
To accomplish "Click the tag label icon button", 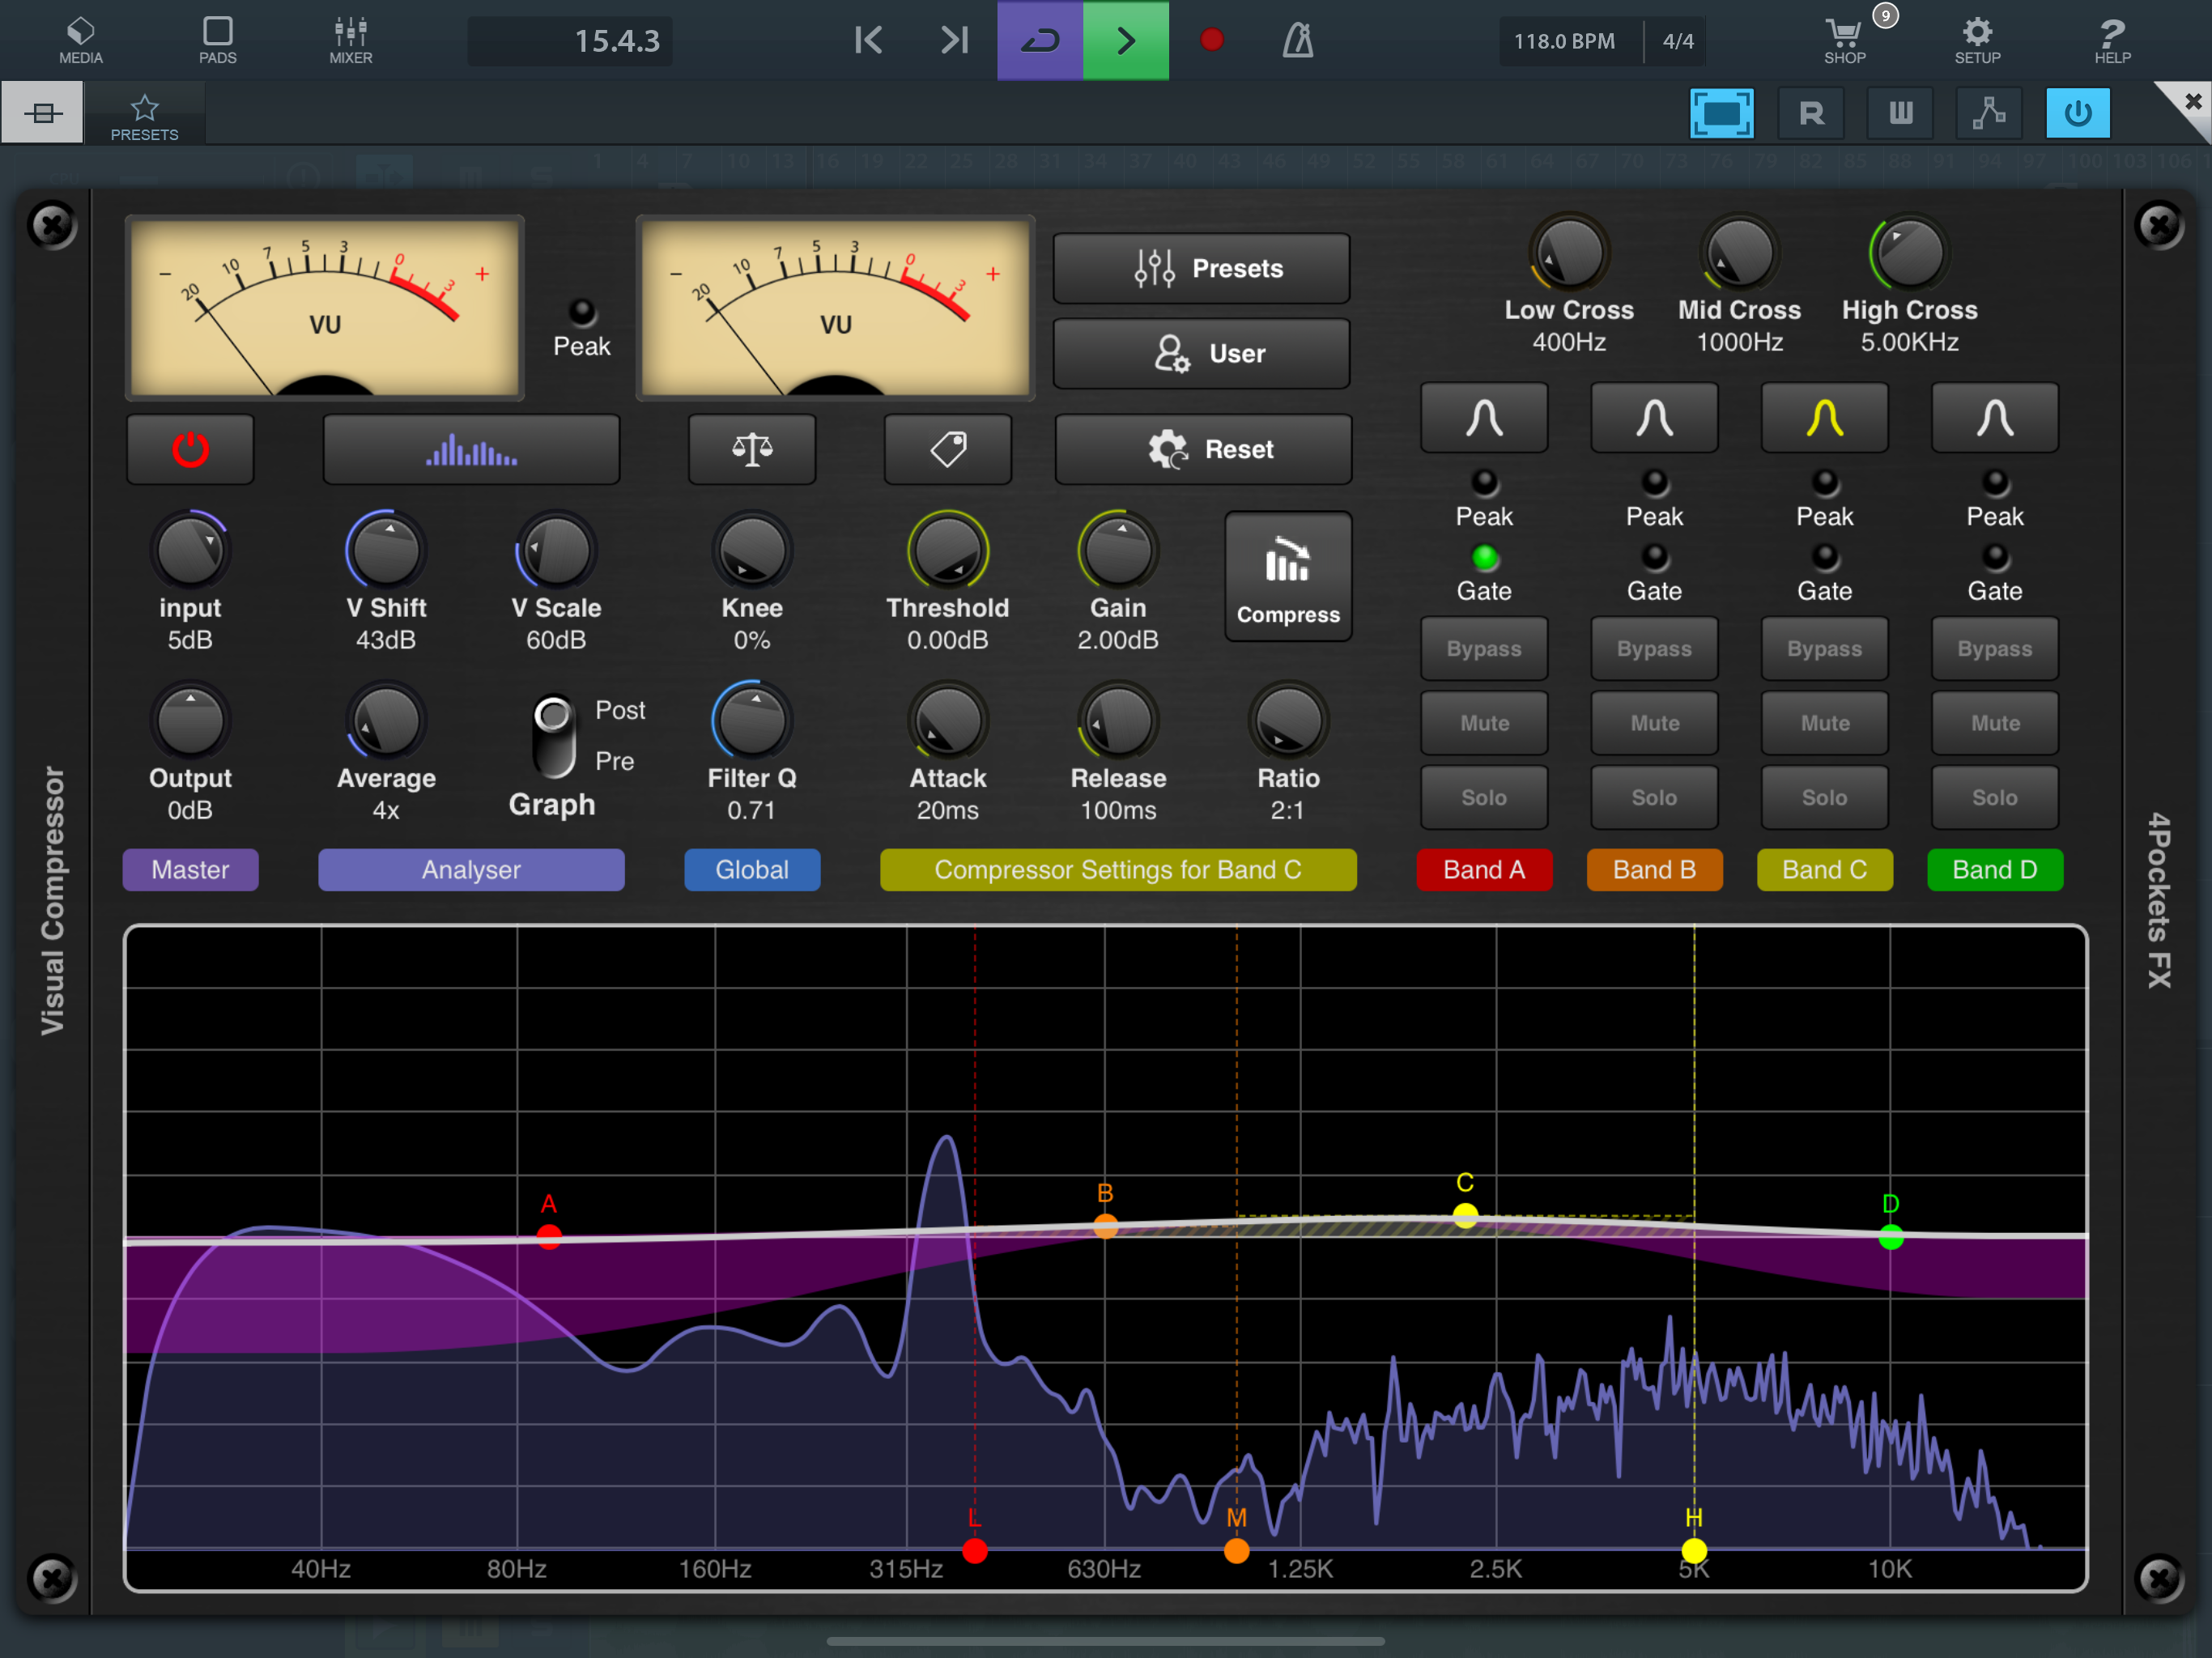I will 947,449.
